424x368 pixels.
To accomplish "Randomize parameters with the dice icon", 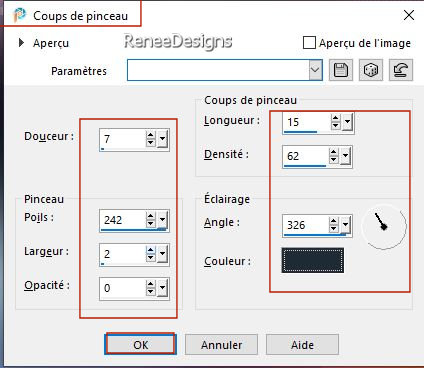I will [x=371, y=70].
